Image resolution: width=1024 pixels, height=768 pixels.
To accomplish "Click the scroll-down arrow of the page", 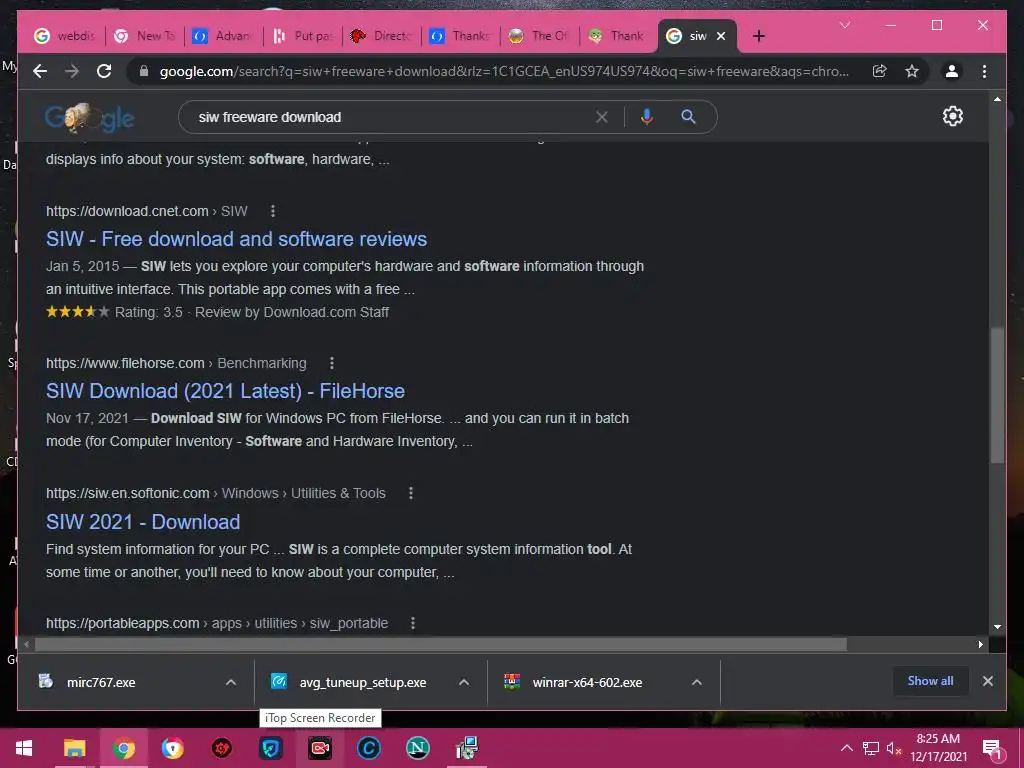I will click(x=997, y=627).
